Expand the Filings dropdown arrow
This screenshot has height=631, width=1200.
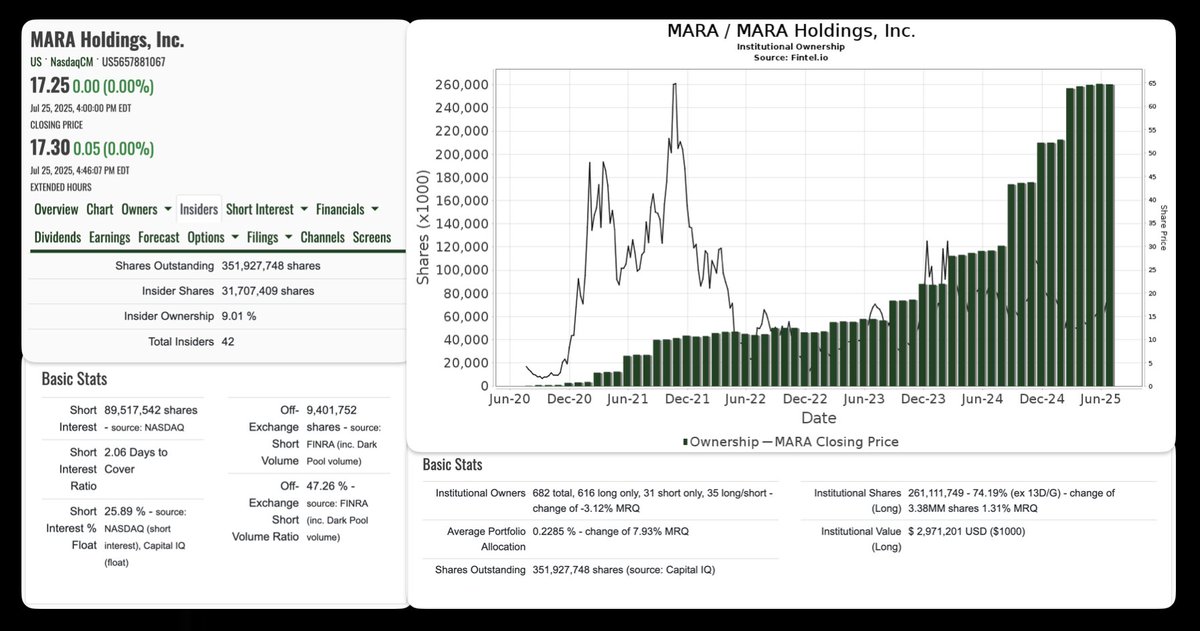click(x=288, y=238)
